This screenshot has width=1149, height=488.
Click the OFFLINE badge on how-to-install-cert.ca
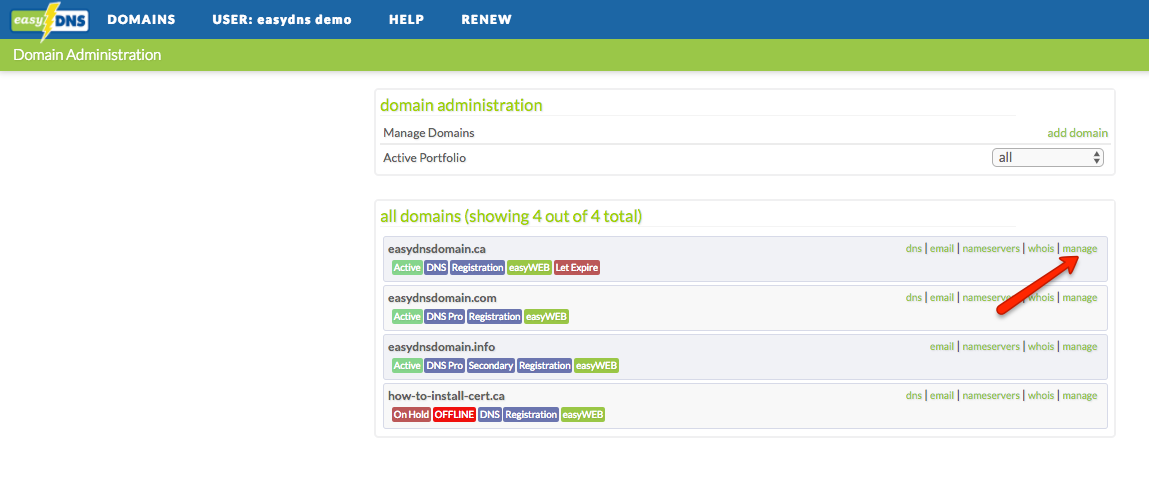454,415
